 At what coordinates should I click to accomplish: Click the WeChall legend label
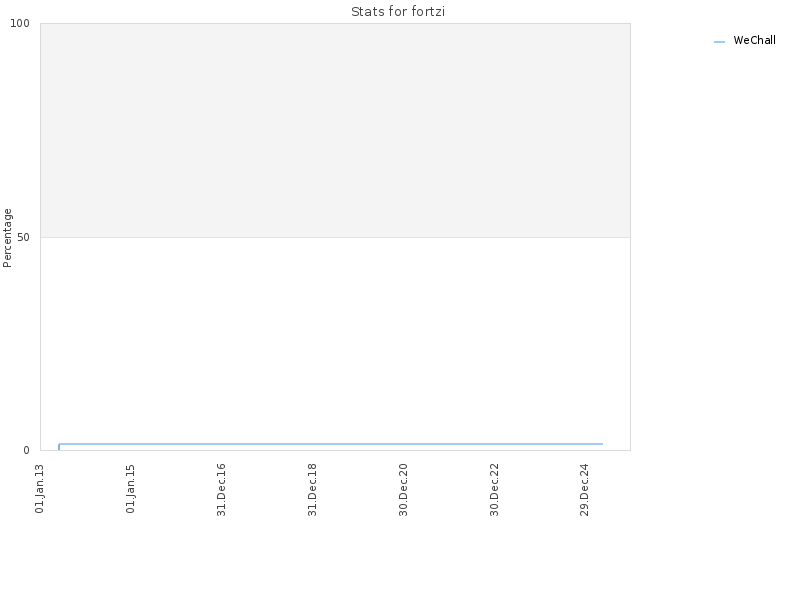tap(754, 40)
